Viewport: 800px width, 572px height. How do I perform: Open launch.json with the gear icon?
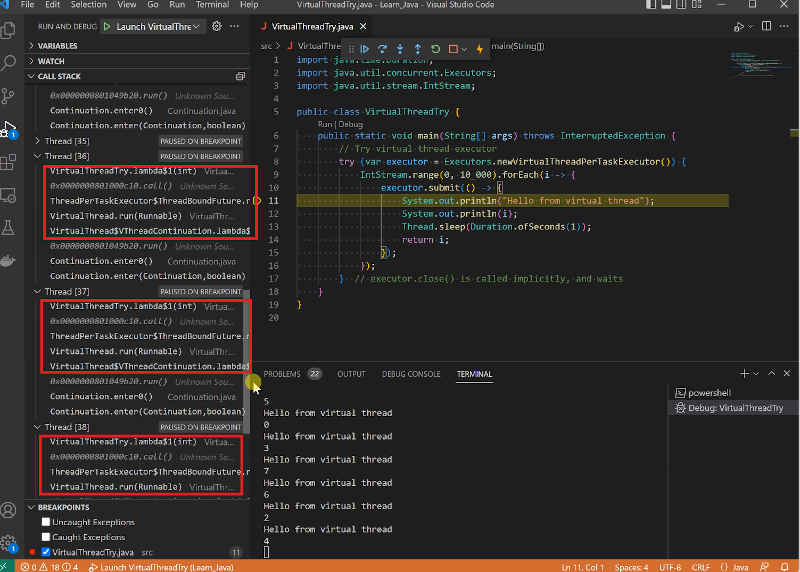(217, 26)
